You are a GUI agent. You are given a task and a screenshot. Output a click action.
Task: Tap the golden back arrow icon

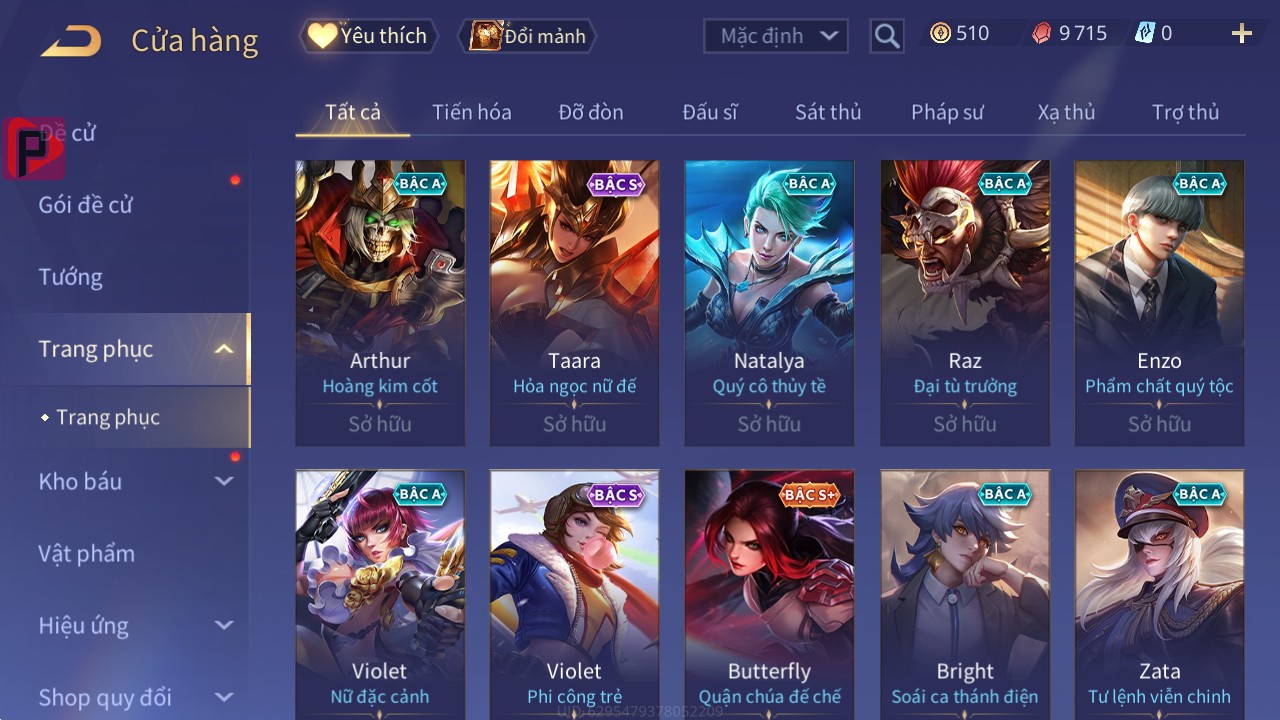click(x=71, y=41)
